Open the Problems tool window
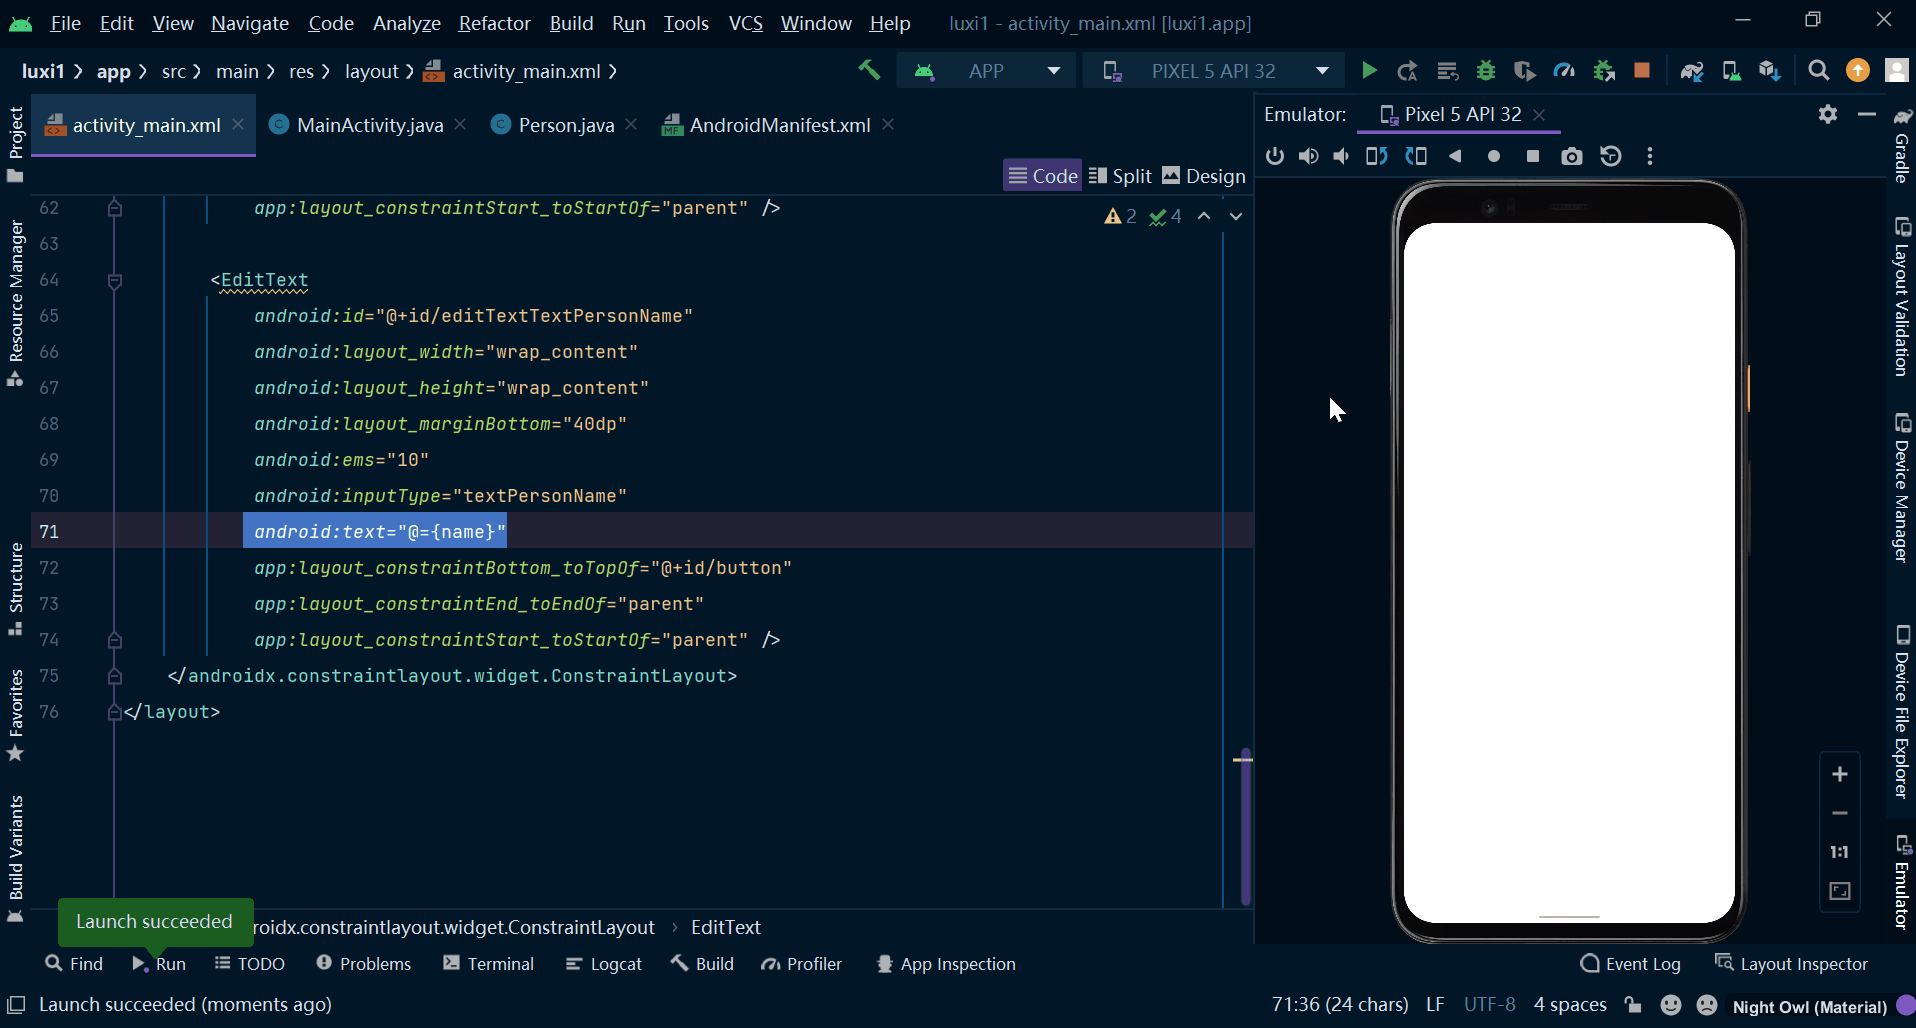Viewport: 1916px width, 1028px height. click(x=364, y=964)
